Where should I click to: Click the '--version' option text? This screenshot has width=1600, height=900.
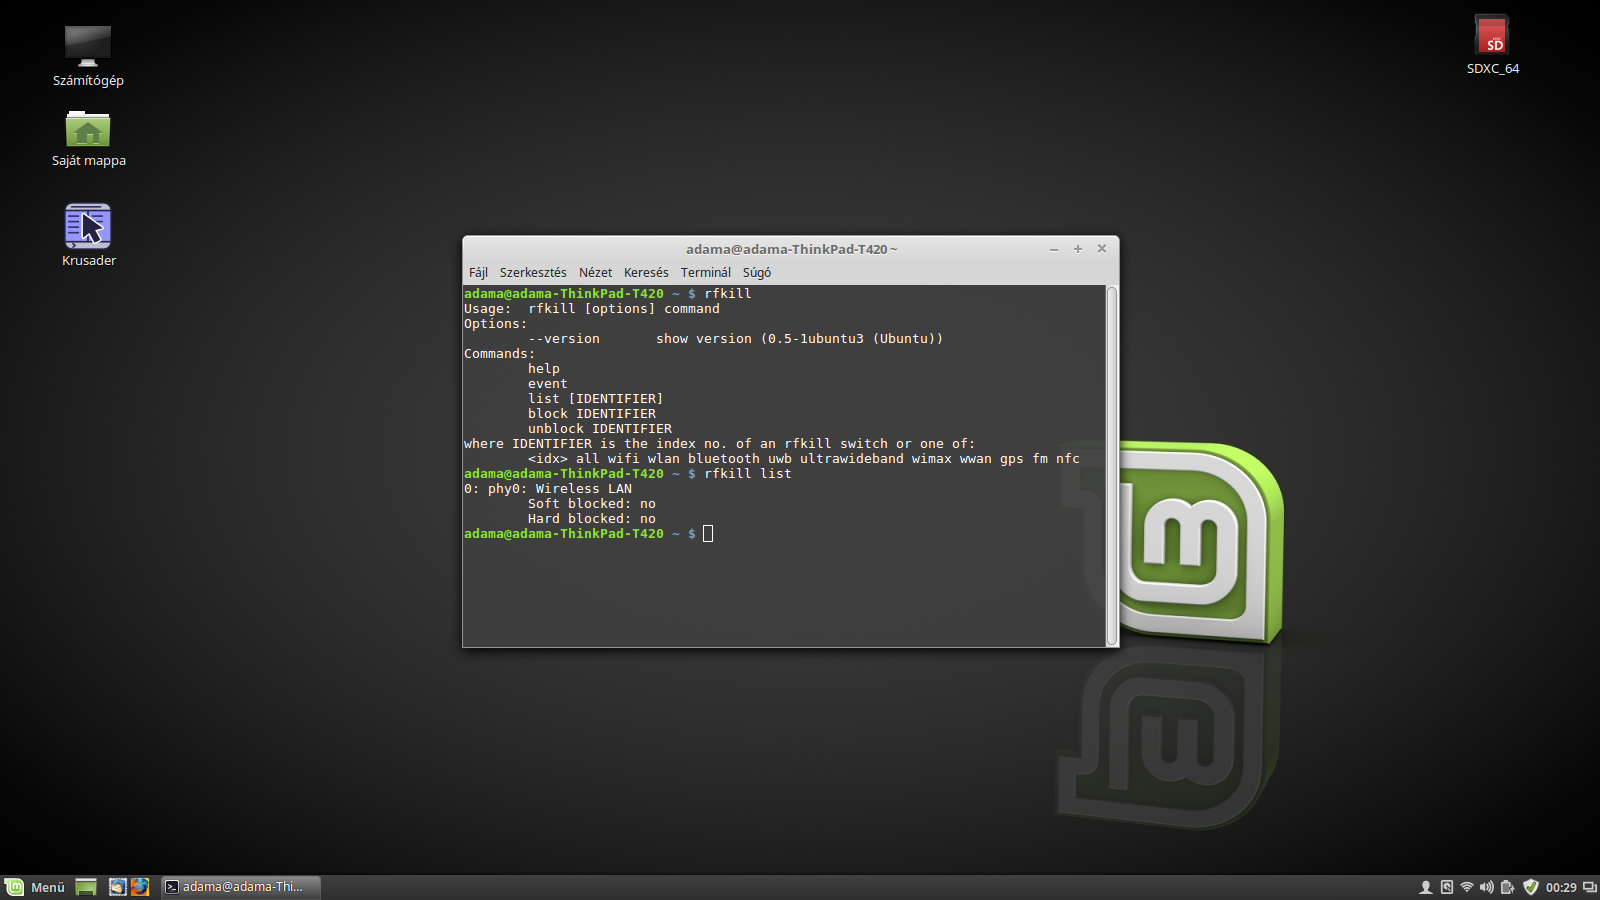[x=564, y=339]
